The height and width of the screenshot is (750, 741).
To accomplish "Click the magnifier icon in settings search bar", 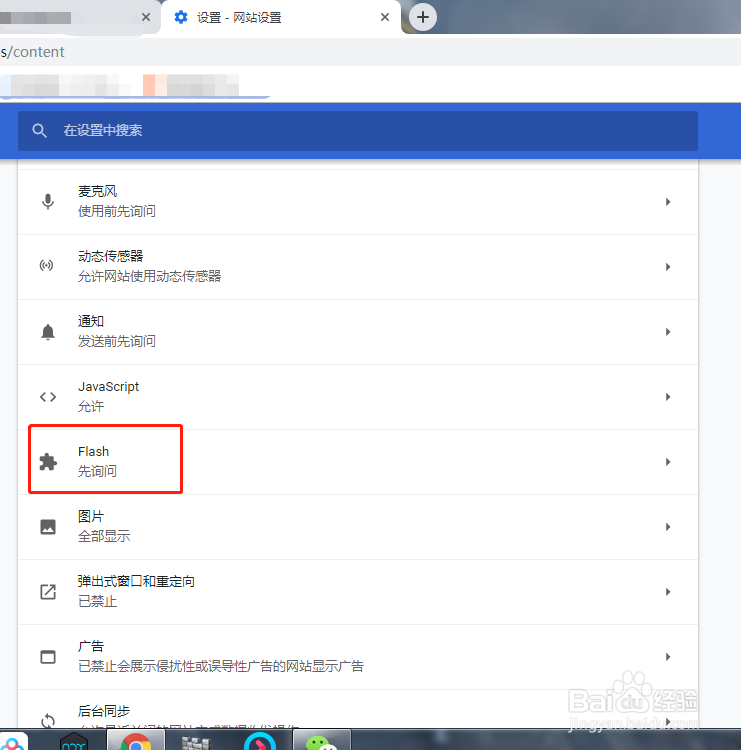I will click(x=40, y=131).
